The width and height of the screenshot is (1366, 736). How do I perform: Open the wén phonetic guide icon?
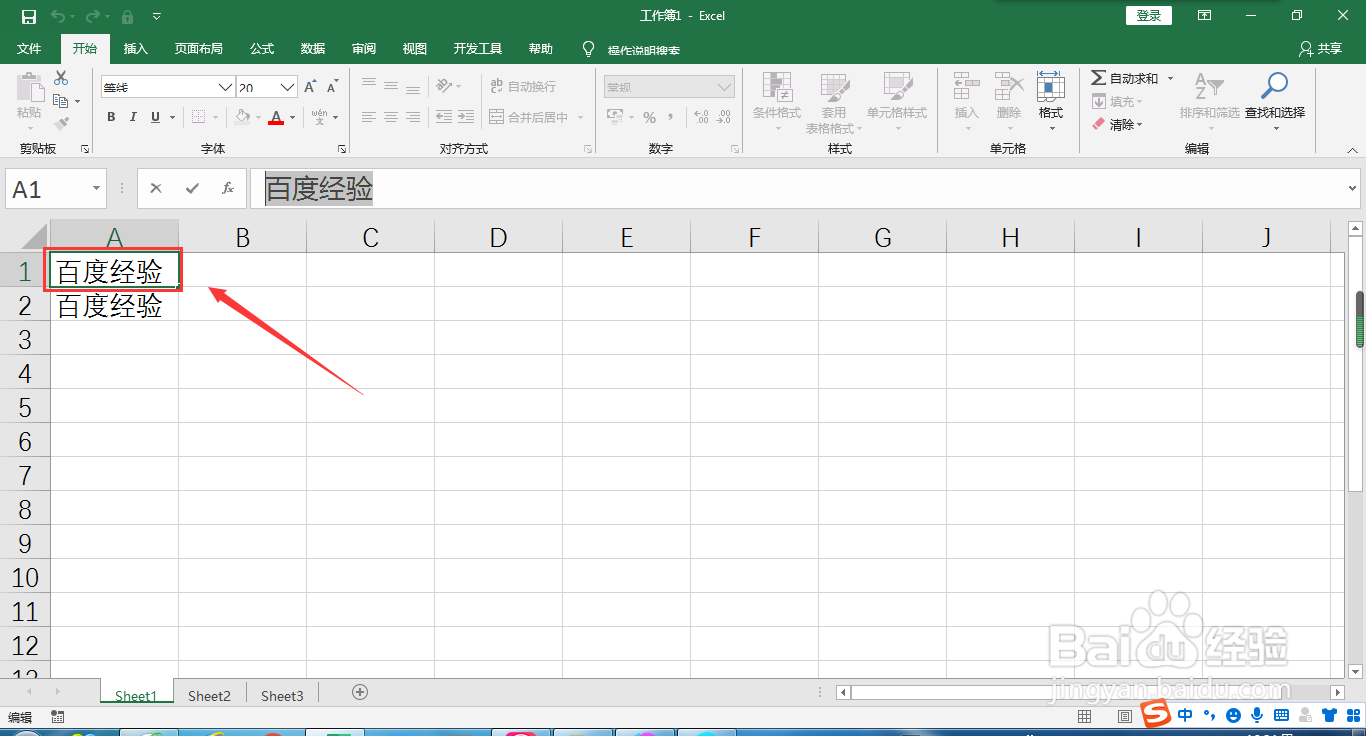coord(319,117)
